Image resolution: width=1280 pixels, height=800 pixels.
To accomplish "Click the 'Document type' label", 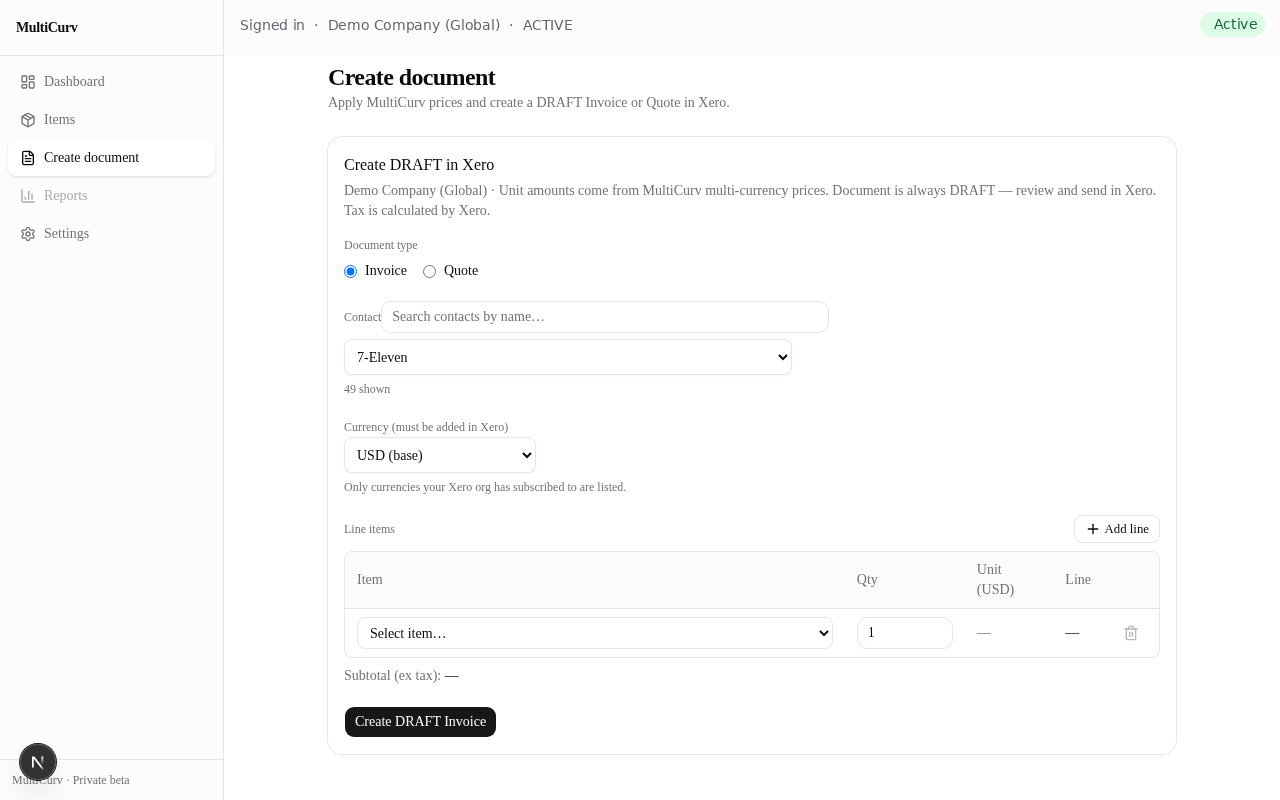I will (x=381, y=245).
